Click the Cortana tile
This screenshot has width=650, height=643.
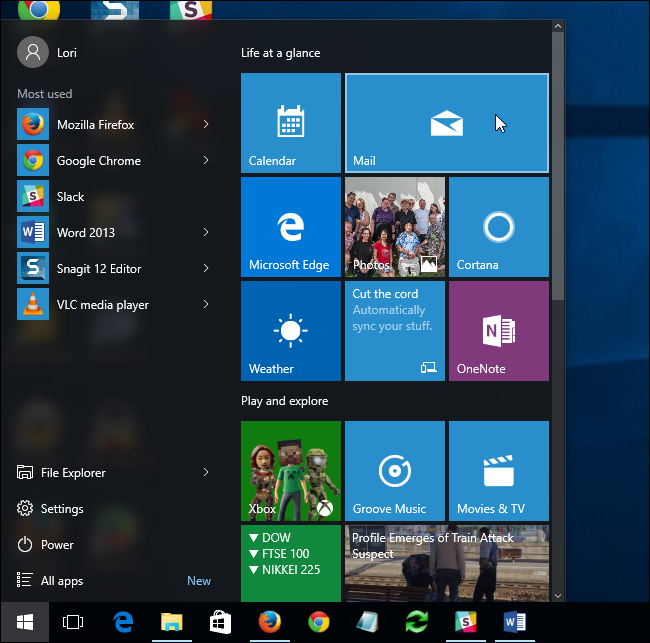click(498, 227)
